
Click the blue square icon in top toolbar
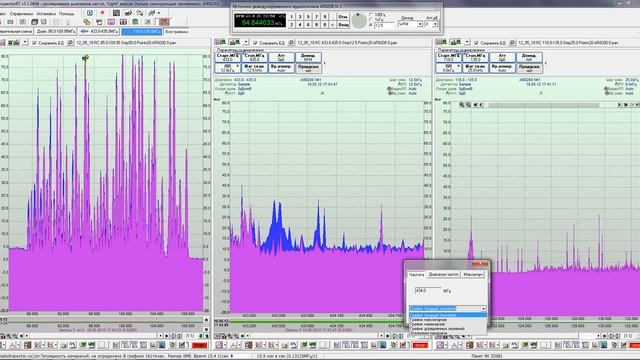pos(89,13)
